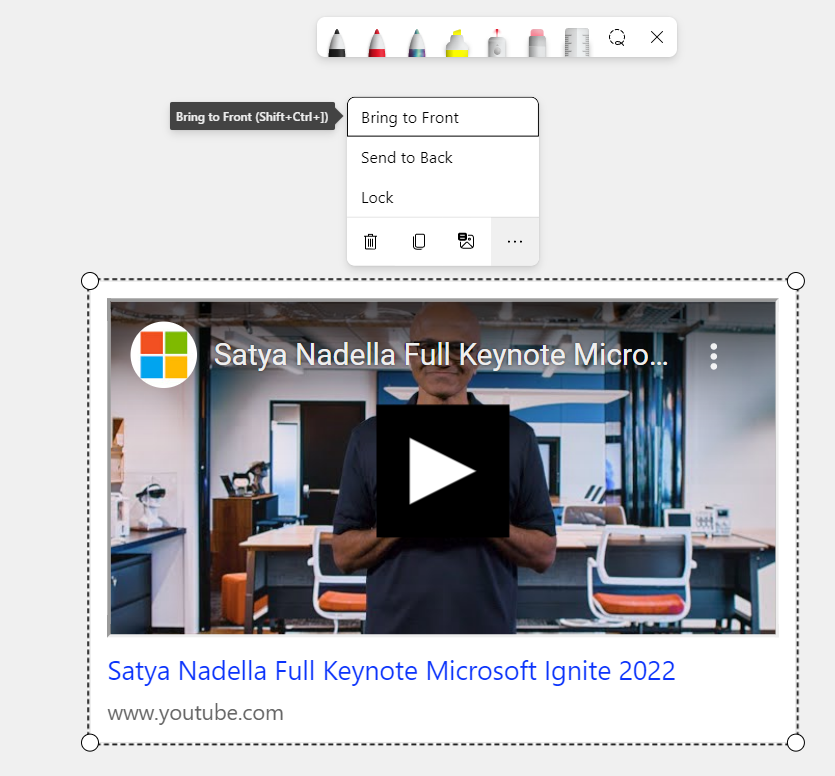Select the yellow highlighter tool

point(457,43)
